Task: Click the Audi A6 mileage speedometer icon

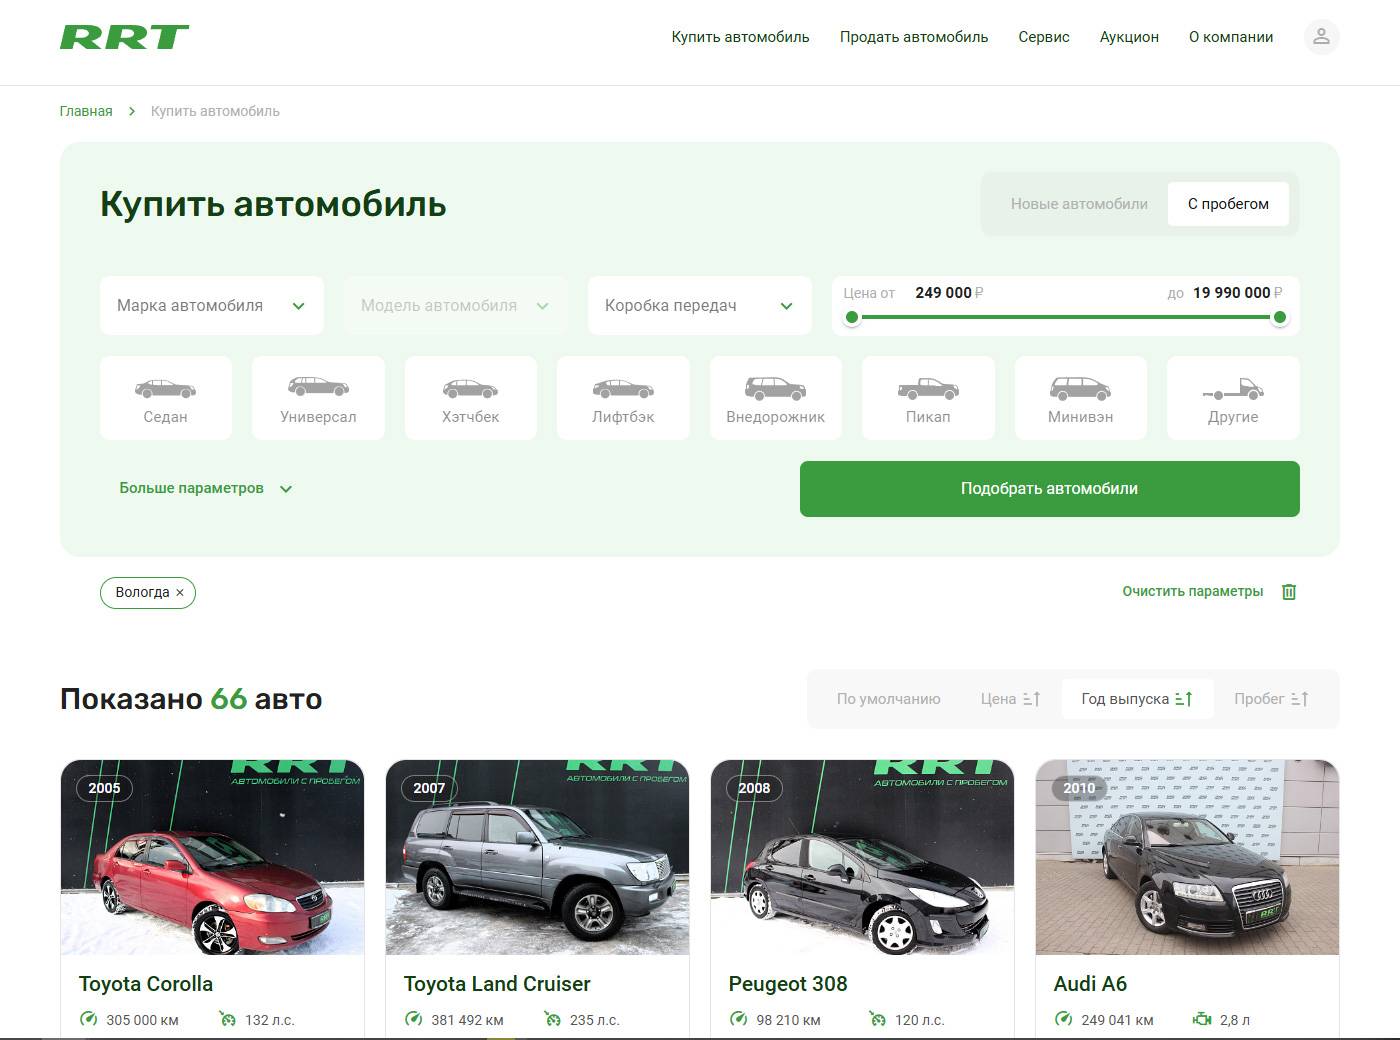Action: click(1063, 1019)
